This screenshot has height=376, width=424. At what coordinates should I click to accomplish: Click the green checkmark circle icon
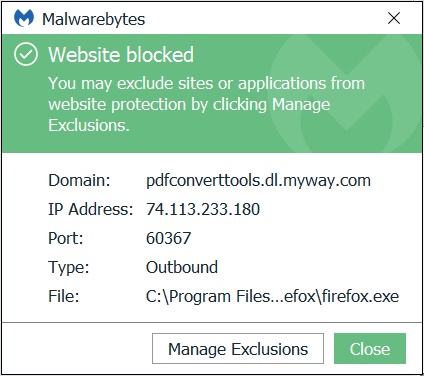pyautogui.click(x=26, y=54)
